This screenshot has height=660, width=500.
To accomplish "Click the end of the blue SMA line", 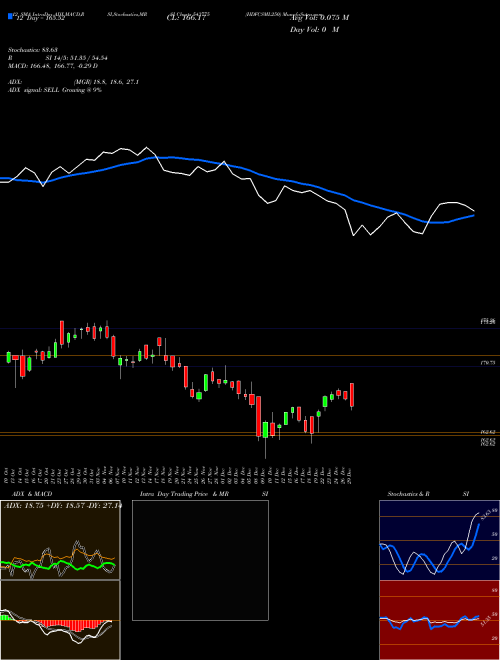I will click(x=473, y=215).
